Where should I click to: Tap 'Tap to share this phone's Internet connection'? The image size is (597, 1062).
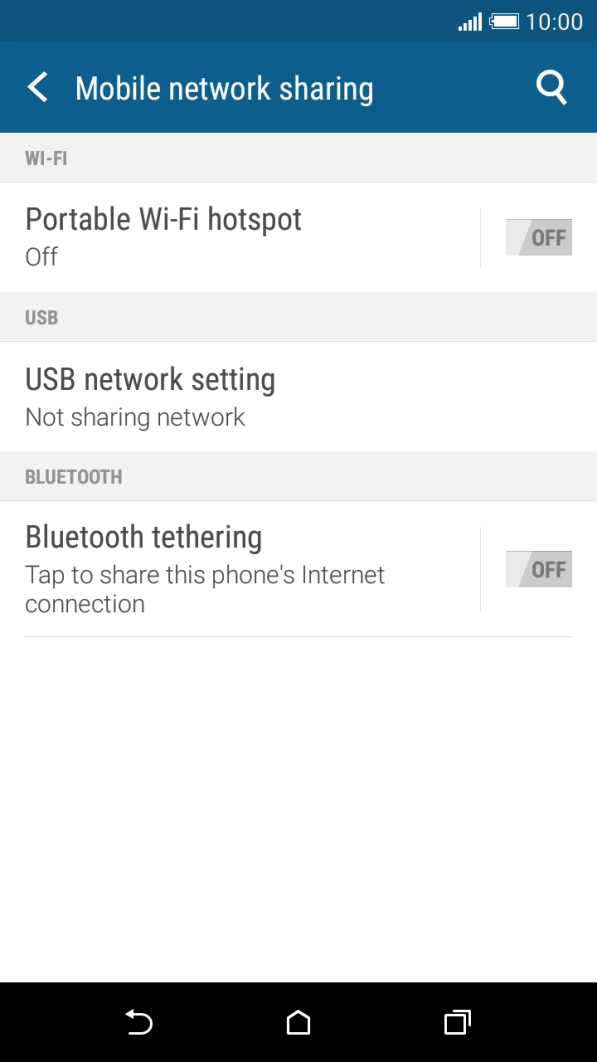(x=204, y=588)
